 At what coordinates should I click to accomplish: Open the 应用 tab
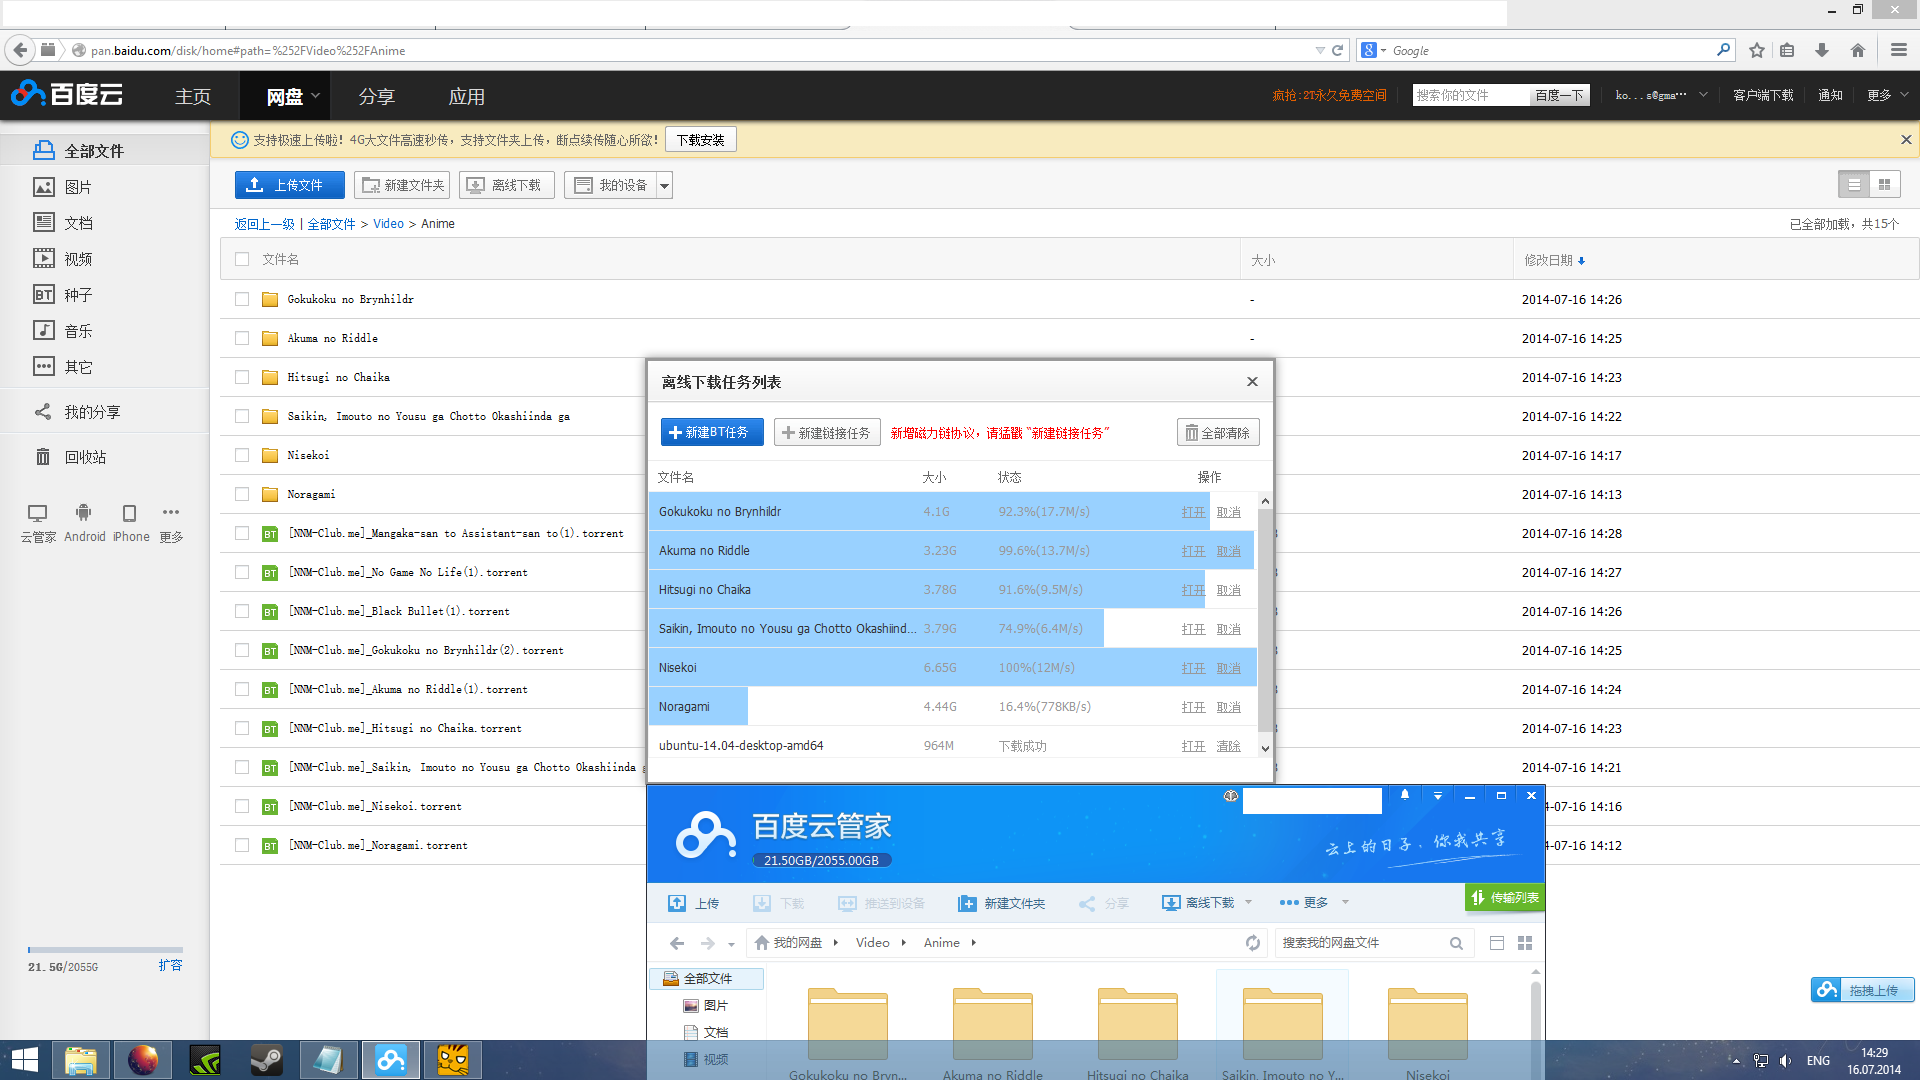click(467, 96)
